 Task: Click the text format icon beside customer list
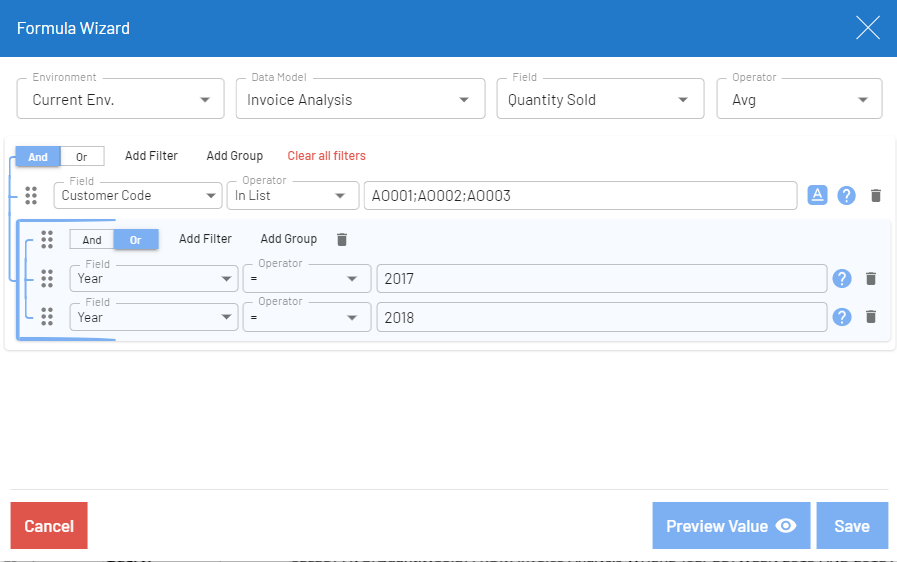817,196
